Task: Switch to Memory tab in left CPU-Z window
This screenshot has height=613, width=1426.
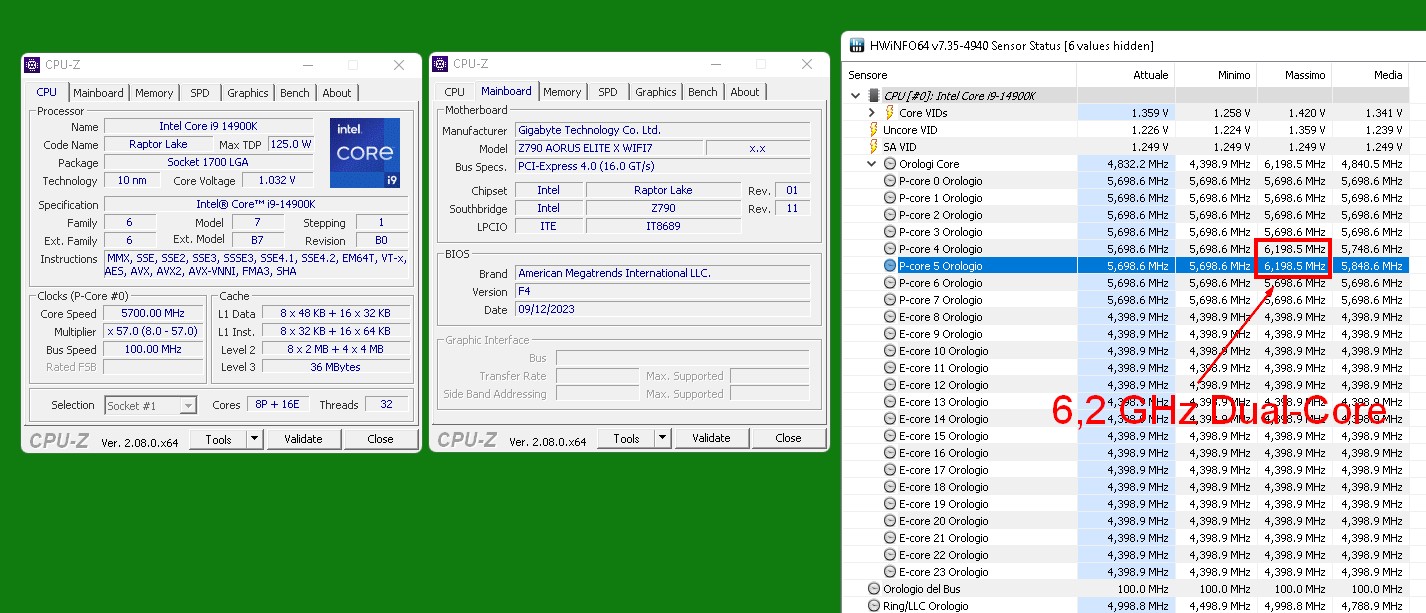Action: (x=154, y=93)
